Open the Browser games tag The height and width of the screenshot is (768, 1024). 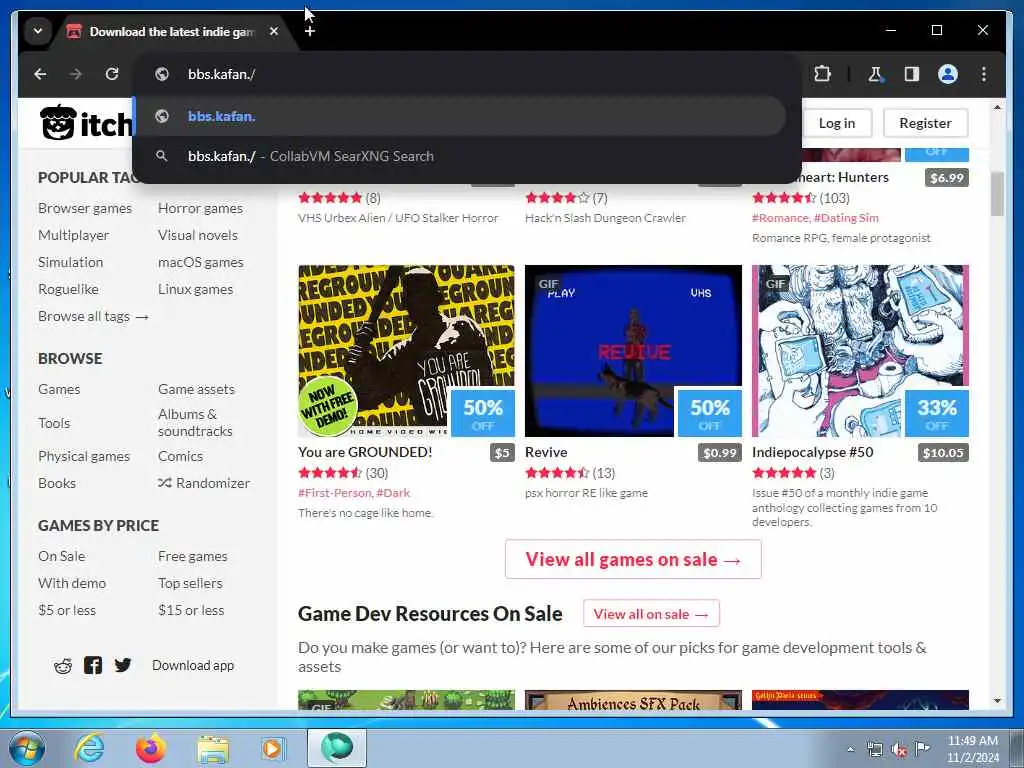85,208
